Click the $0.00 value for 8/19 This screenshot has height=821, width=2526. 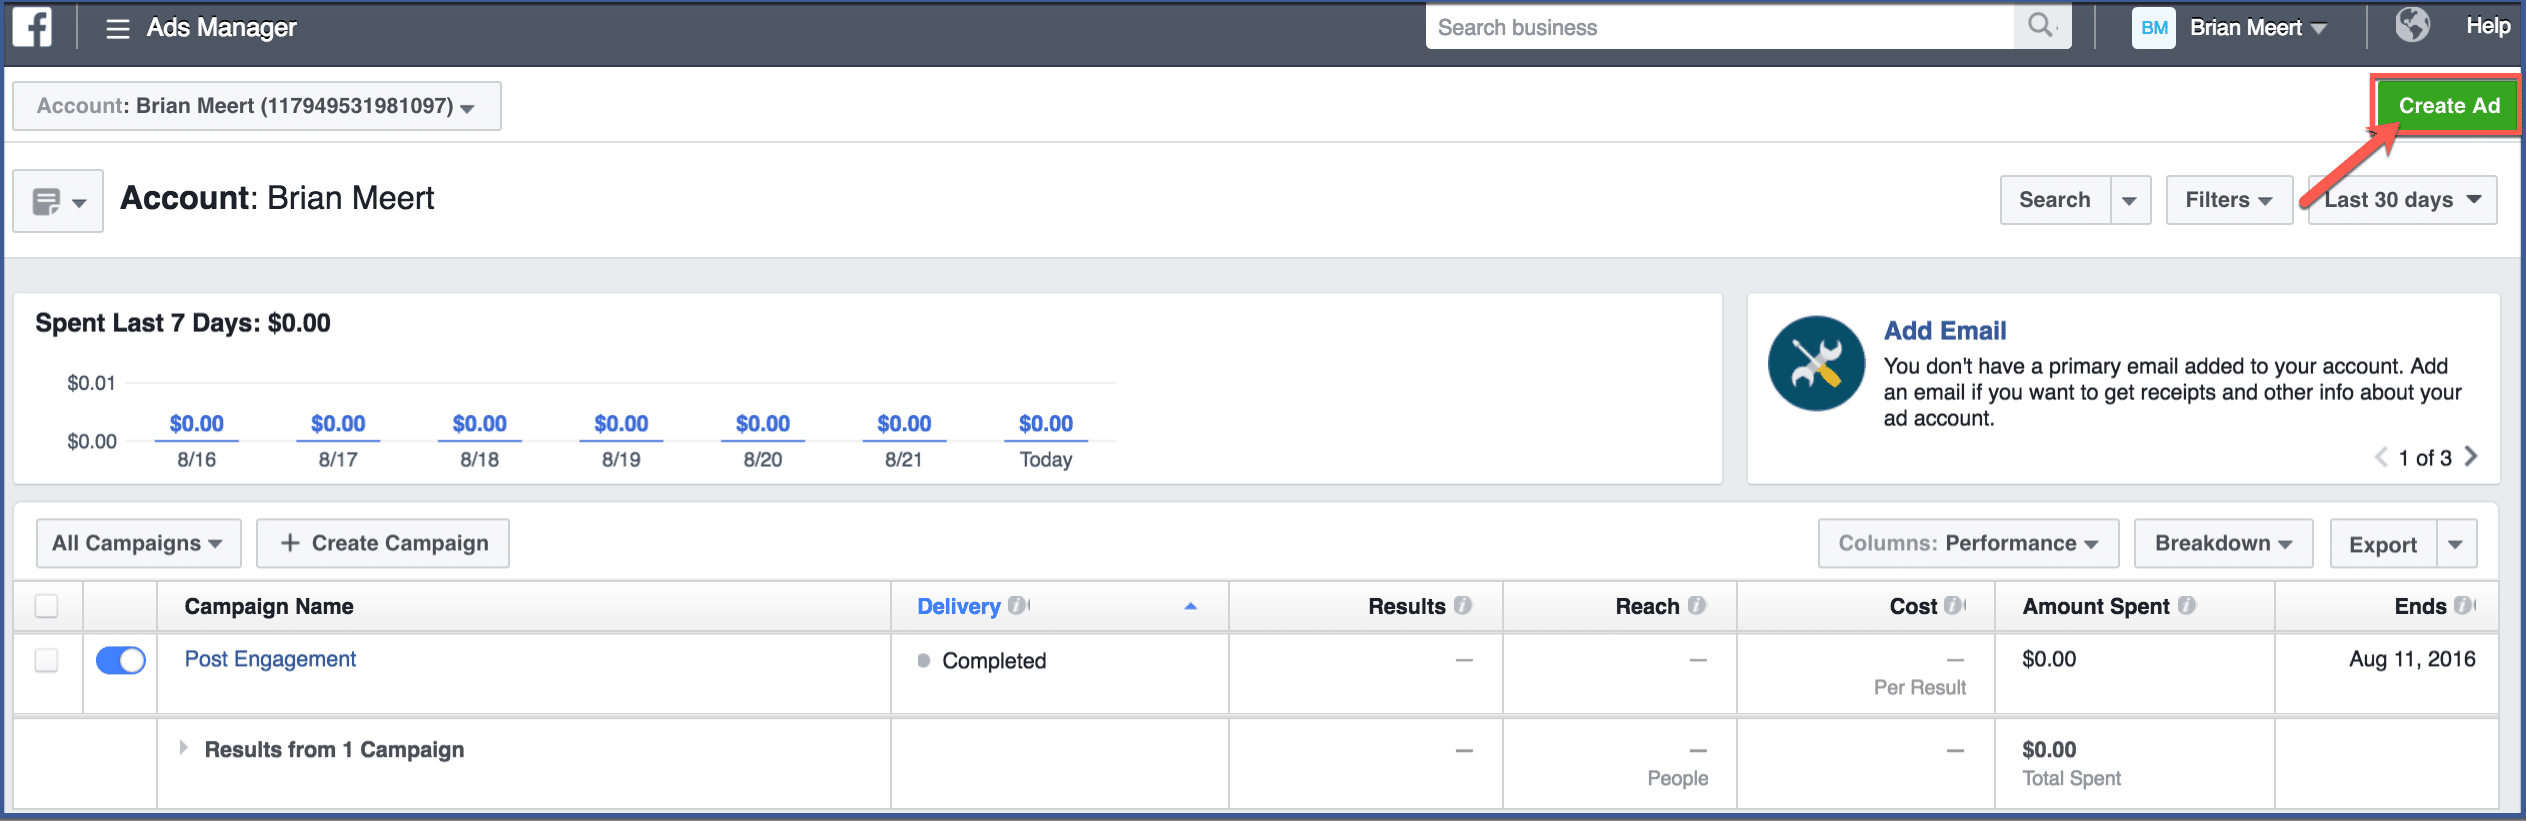coord(621,424)
